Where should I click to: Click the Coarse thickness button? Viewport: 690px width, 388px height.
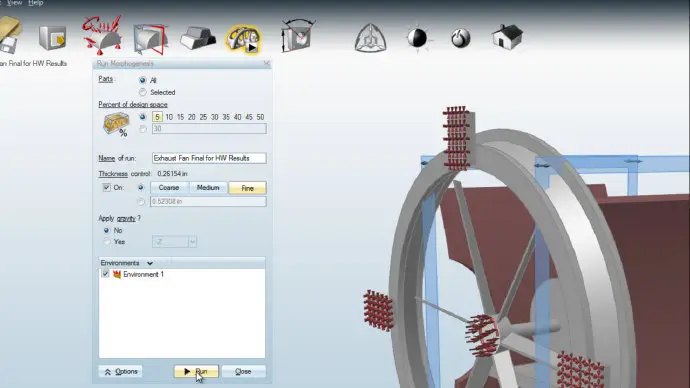click(169, 188)
